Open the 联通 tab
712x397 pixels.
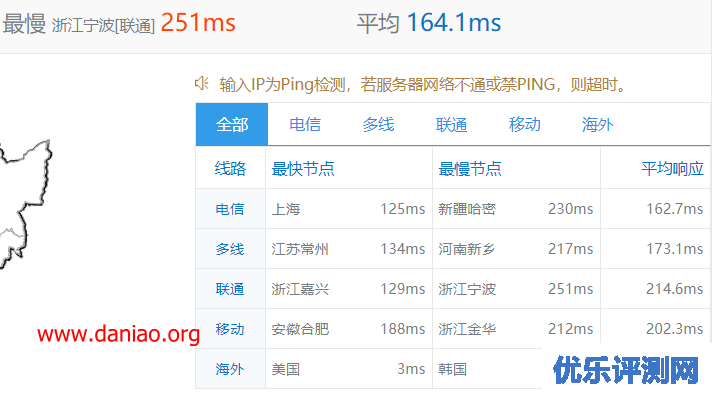pyautogui.click(x=451, y=124)
